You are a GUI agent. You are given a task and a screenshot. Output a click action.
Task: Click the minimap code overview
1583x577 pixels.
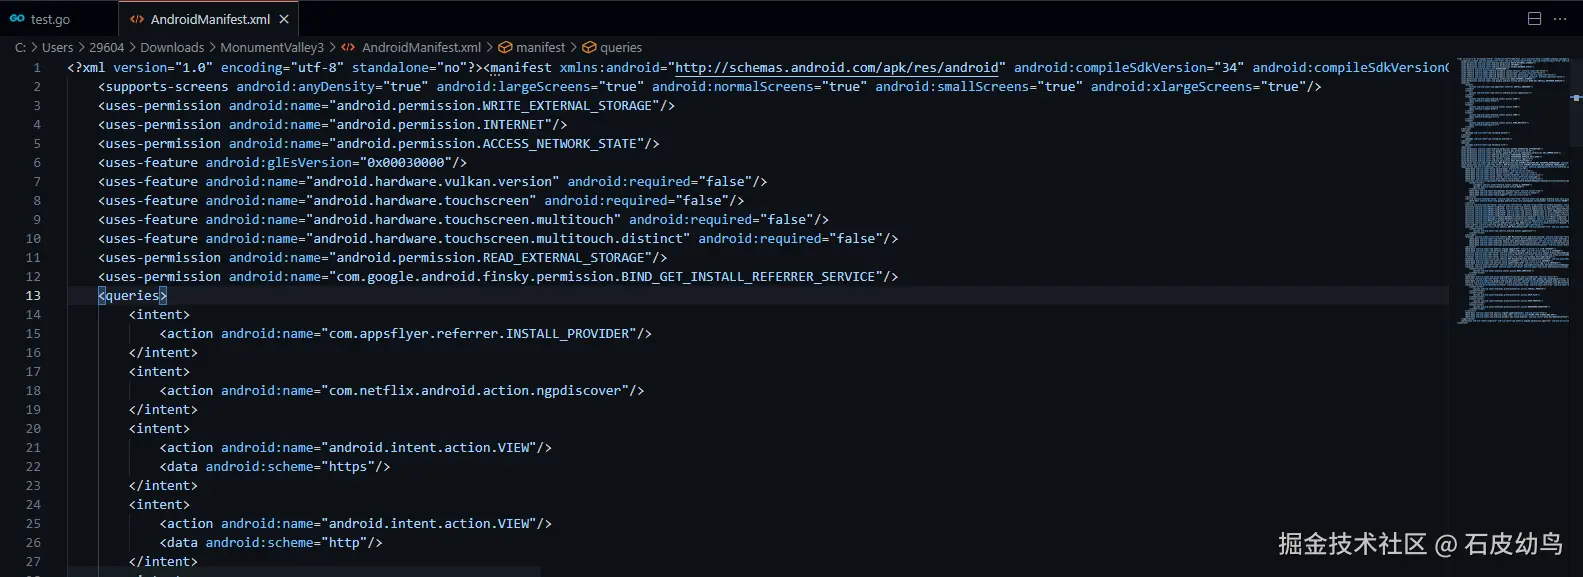(x=1514, y=190)
